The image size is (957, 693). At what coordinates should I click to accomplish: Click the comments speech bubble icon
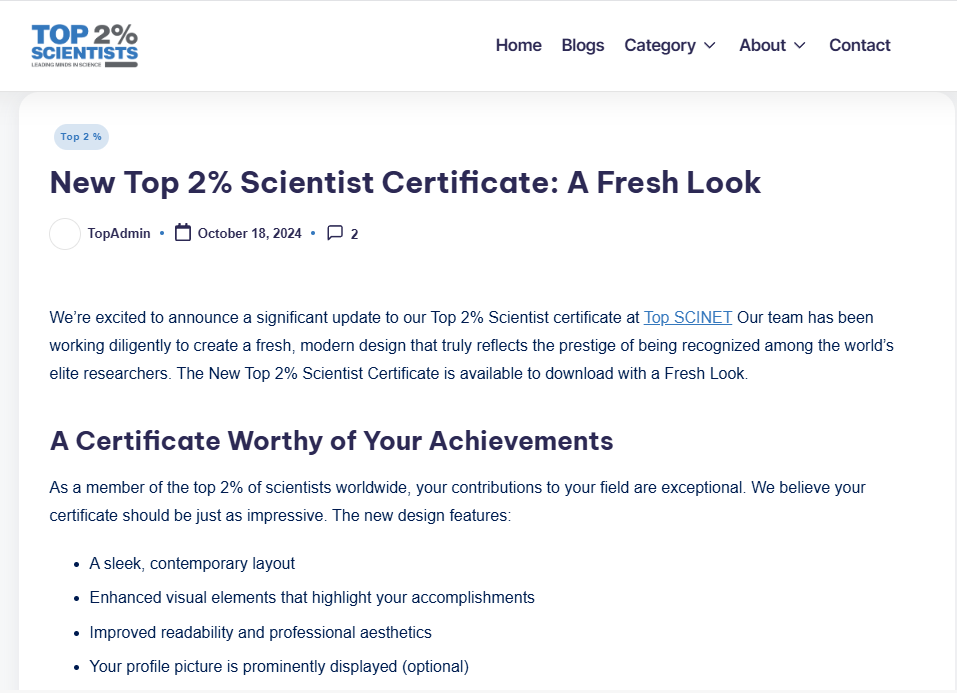click(x=335, y=233)
